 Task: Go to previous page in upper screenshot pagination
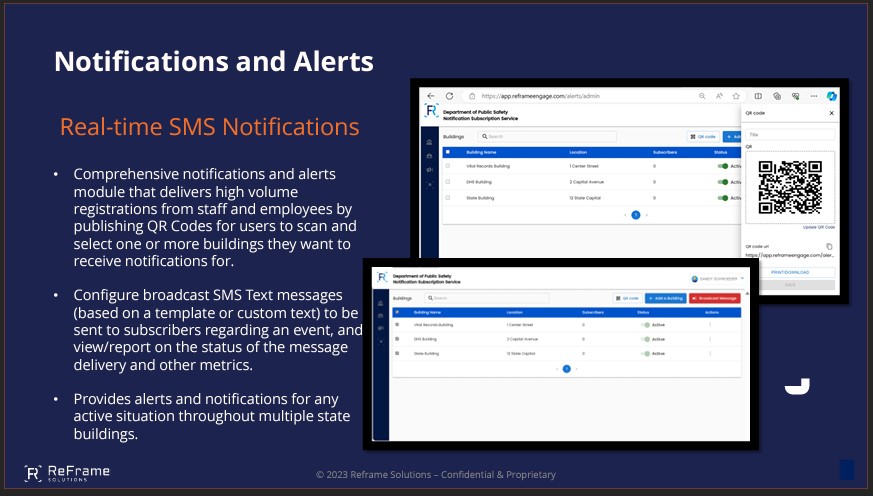point(625,215)
